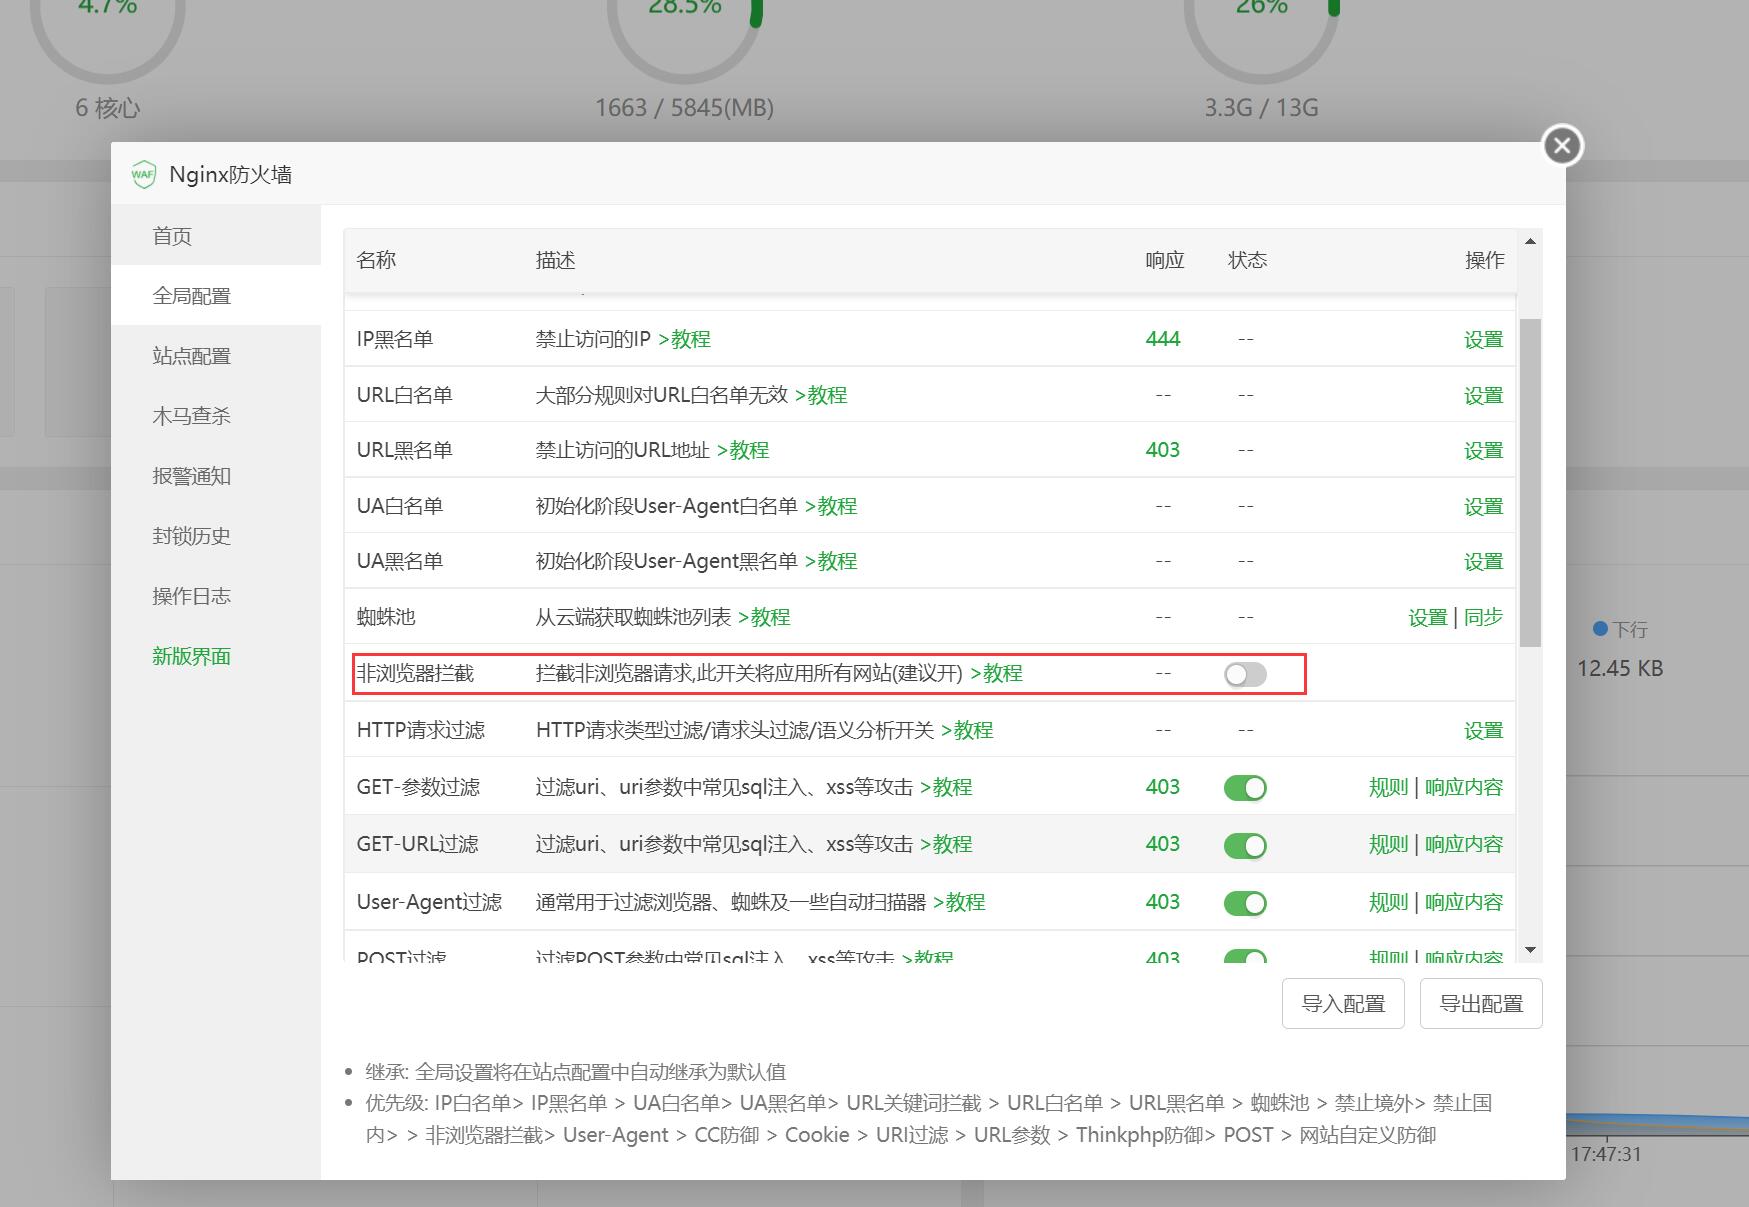Open 教程 link for GET-参数过滤
This screenshot has height=1207, width=1749.
coord(946,788)
